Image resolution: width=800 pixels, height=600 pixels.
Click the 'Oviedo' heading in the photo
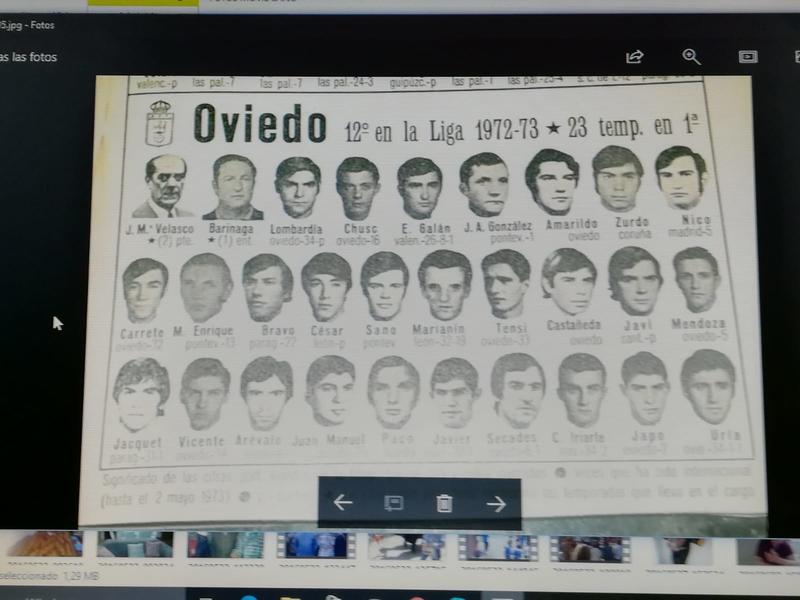(259, 124)
